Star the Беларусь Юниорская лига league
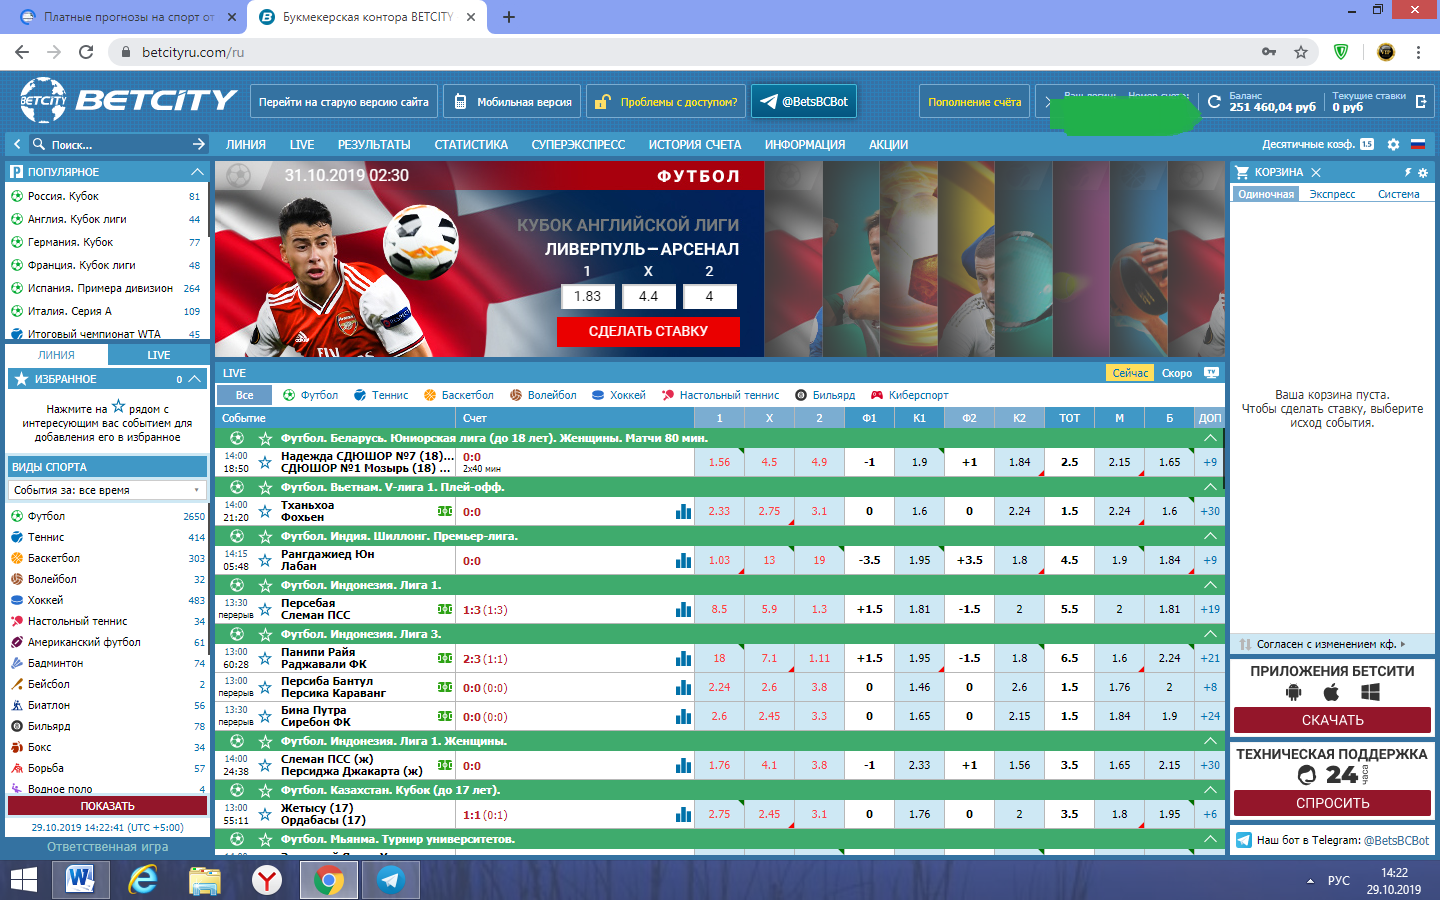Screen dimensions: 1440x900 [x=265, y=438]
